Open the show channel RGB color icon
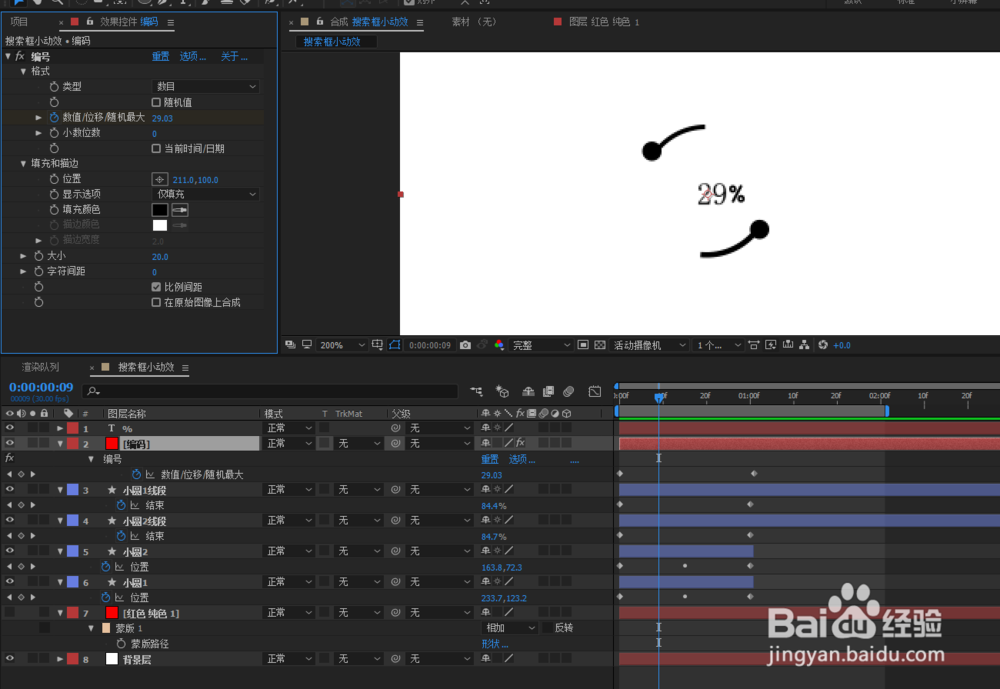Viewport: 1000px width, 689px height. click(499, 345)
